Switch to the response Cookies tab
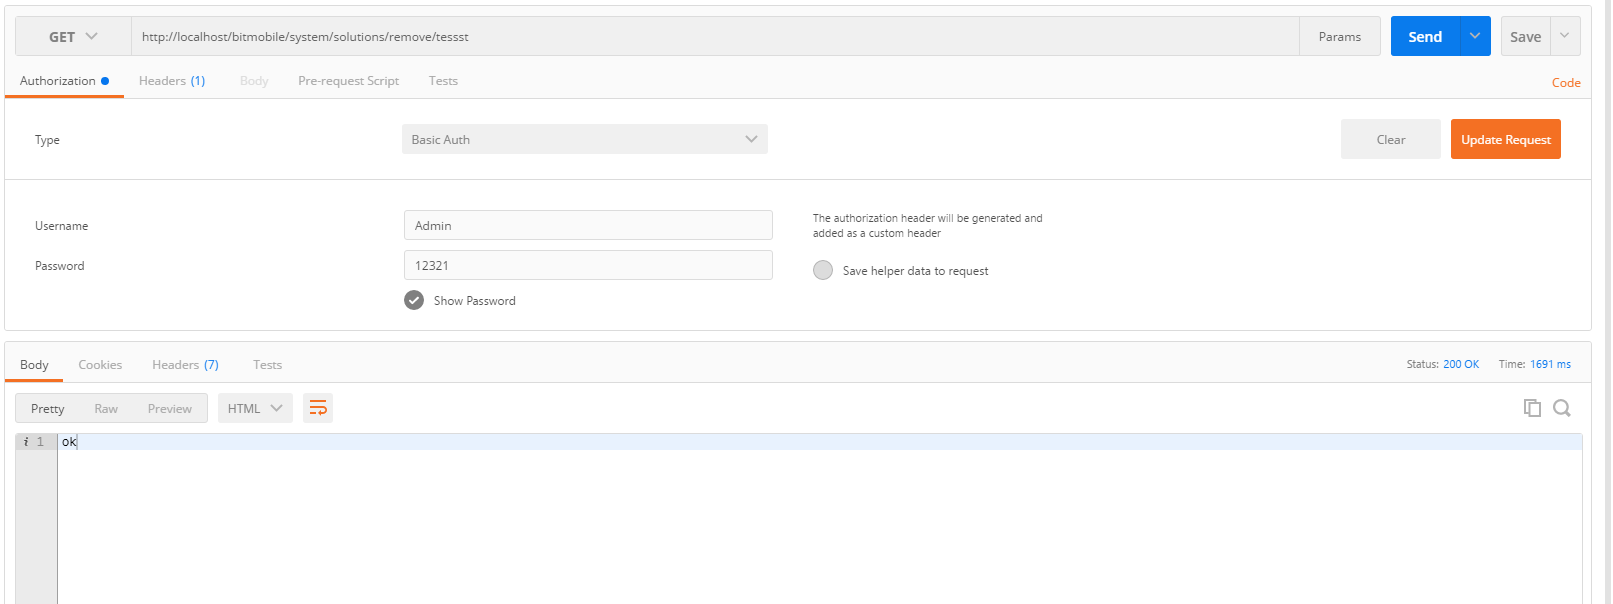 point(100,365)
